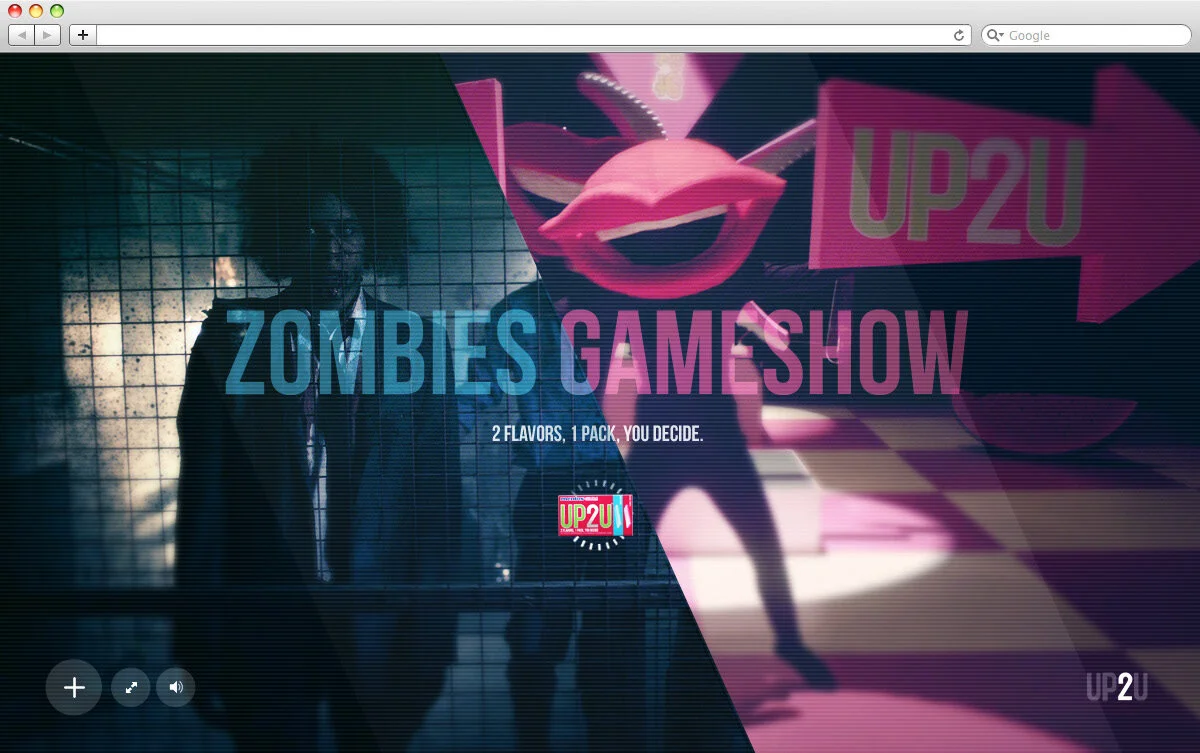This screenshot has width=1200, height=753.
Task: Zoom the window with the green button
Action: coord(57,11)
